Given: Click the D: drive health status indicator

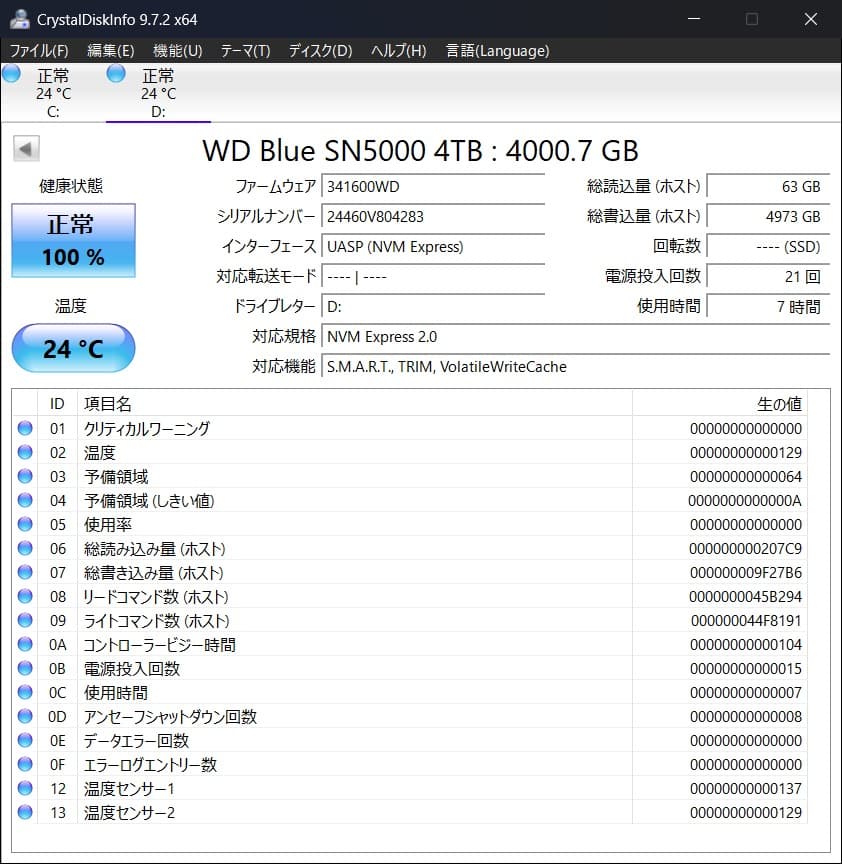Looking at the screenshot, I should coord(116,73).
